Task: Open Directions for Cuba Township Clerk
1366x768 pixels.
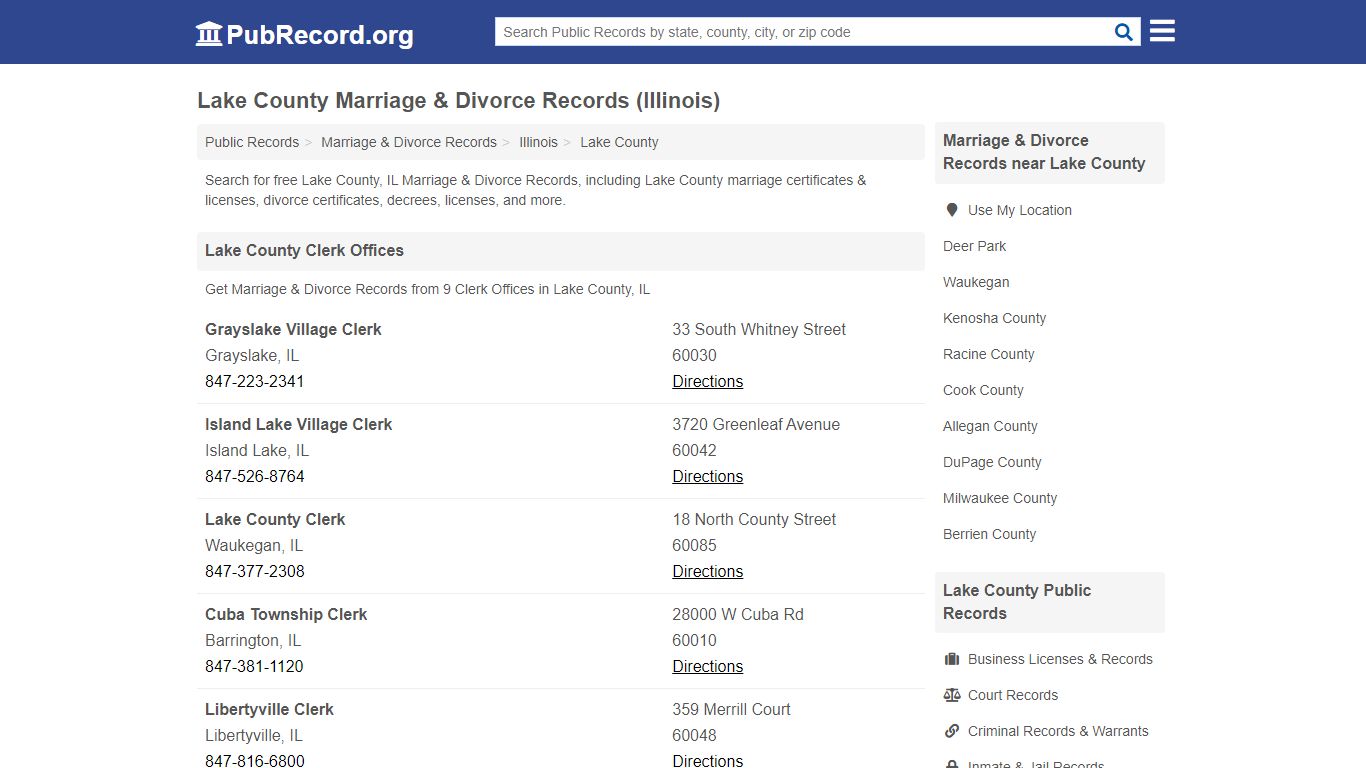Action: pos(707,666)
